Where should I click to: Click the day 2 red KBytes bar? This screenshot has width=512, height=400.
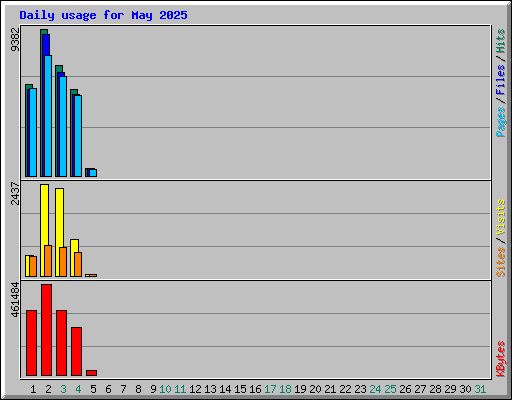46,330
